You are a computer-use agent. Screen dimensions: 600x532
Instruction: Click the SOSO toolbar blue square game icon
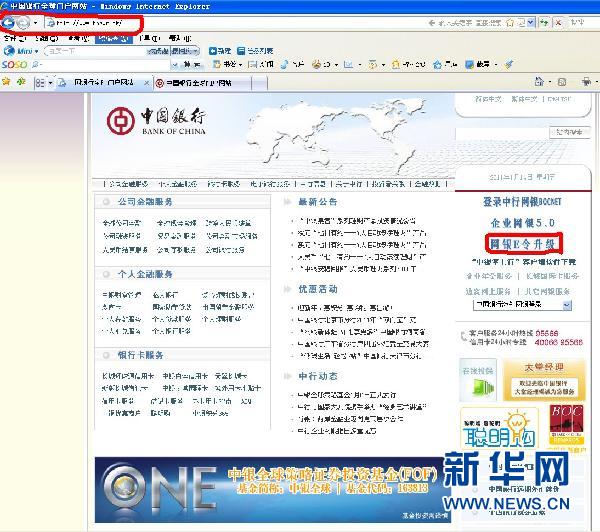(x=470, y=64)
